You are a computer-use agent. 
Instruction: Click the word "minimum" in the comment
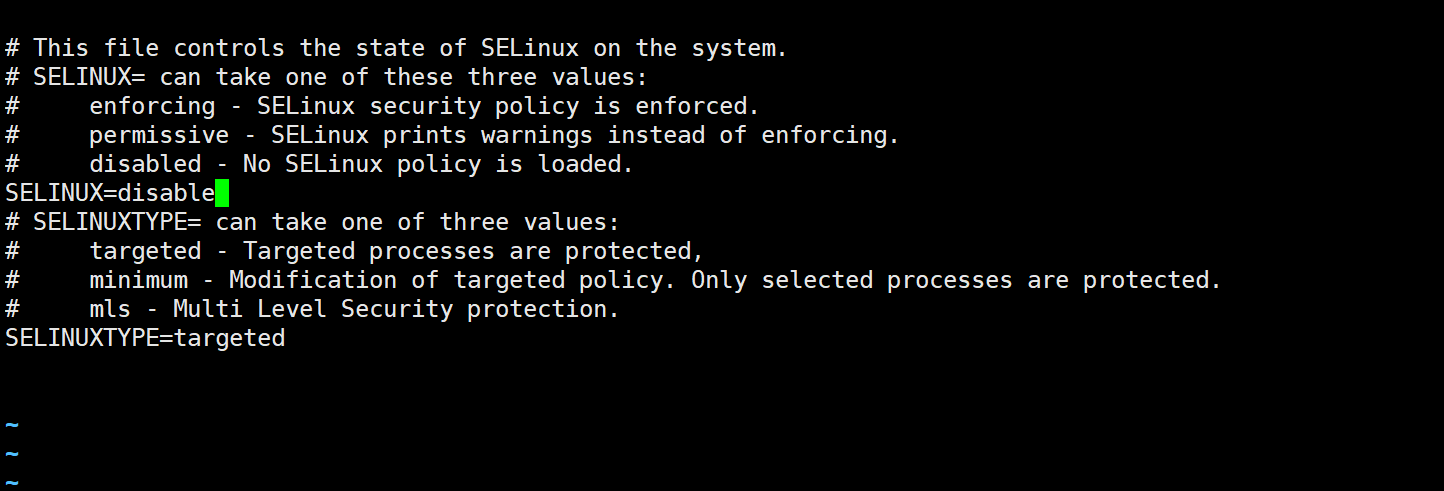138,280
